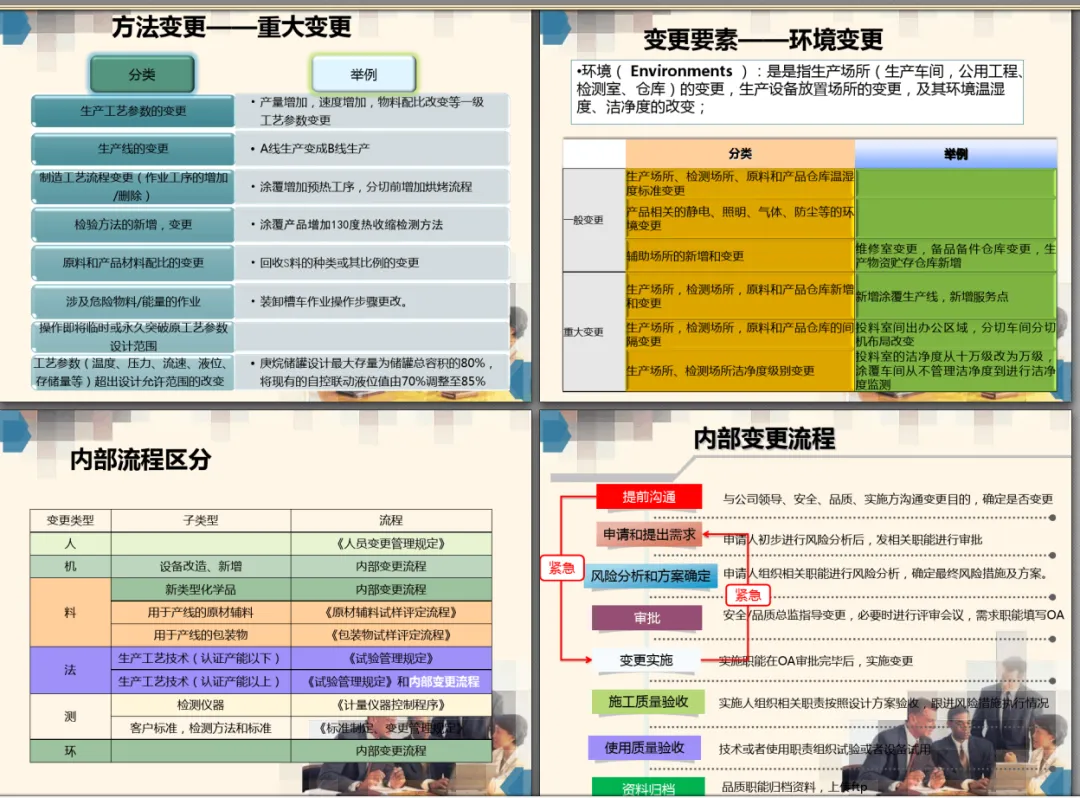Click '客户标准，检测方法和标准' cell
1080x798 pixels.
200,728
